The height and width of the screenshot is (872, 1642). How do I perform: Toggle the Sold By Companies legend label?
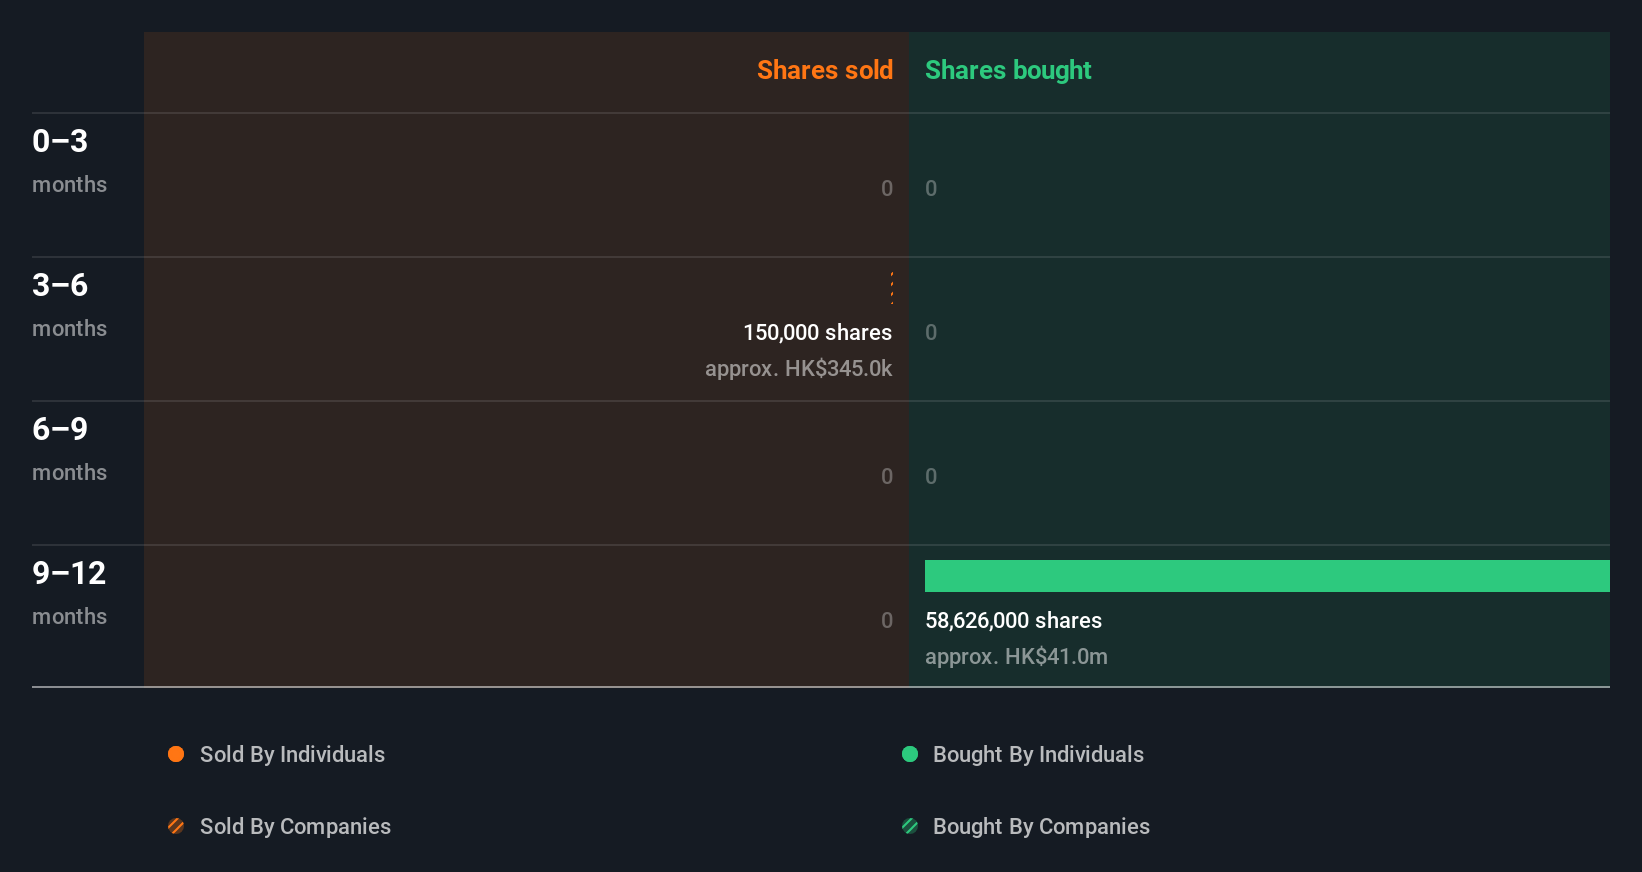295,826
